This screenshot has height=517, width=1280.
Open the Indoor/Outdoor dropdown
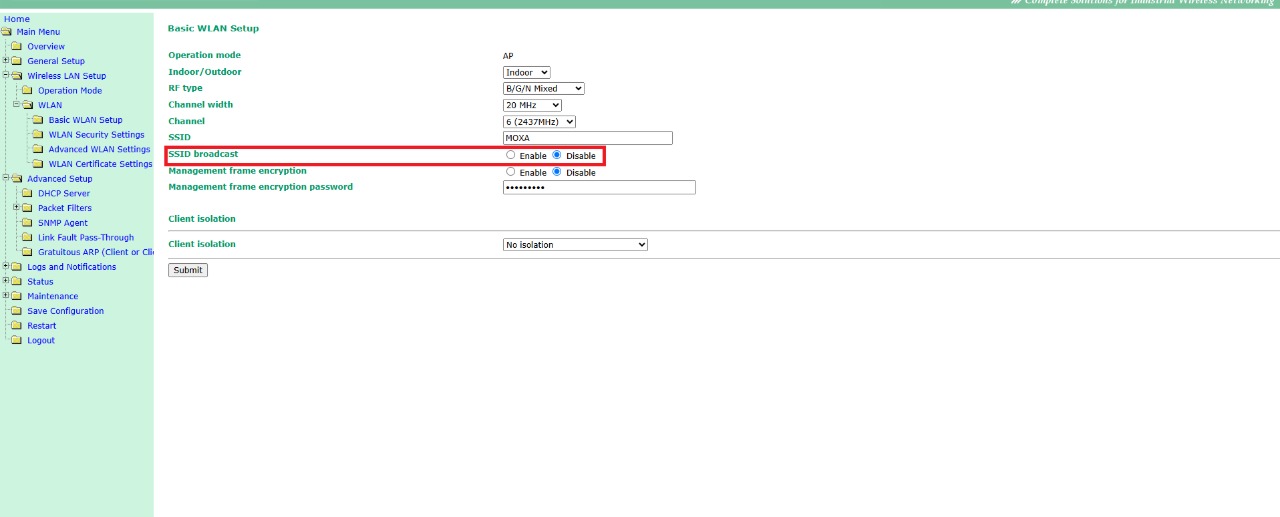point(526,73)
